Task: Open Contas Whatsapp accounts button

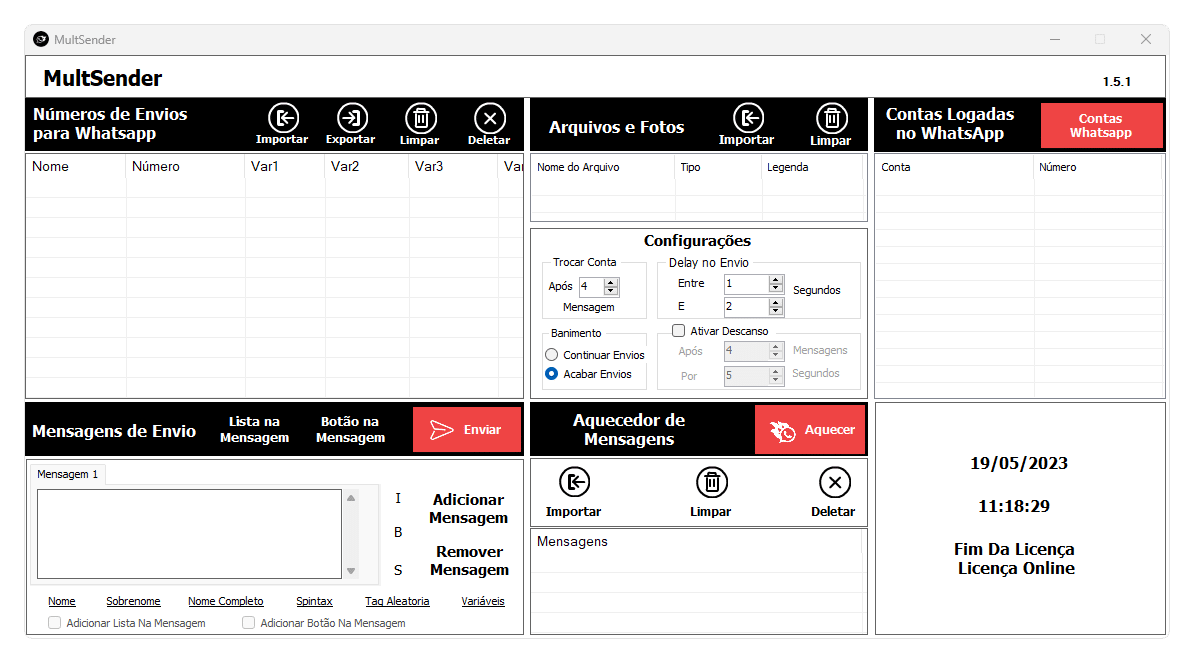Action: click(1101, 125)
